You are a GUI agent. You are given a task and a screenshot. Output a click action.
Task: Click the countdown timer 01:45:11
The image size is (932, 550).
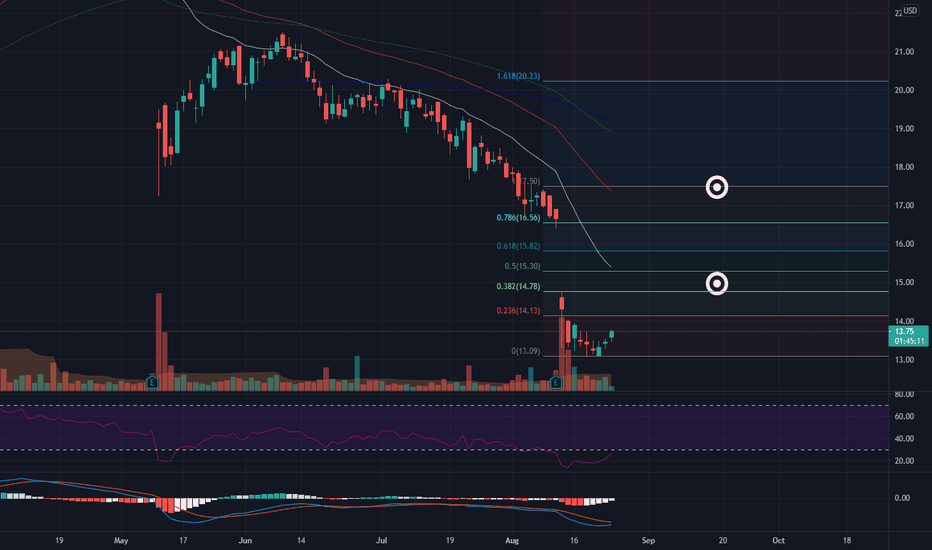(909, 341)
